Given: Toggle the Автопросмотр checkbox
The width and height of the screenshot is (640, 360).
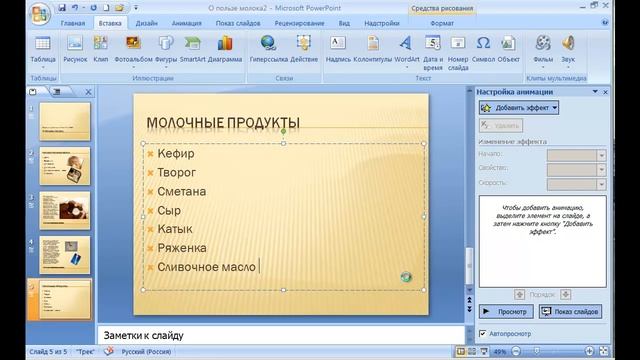Looking at the screenshot, I should (x=483, y=333).
